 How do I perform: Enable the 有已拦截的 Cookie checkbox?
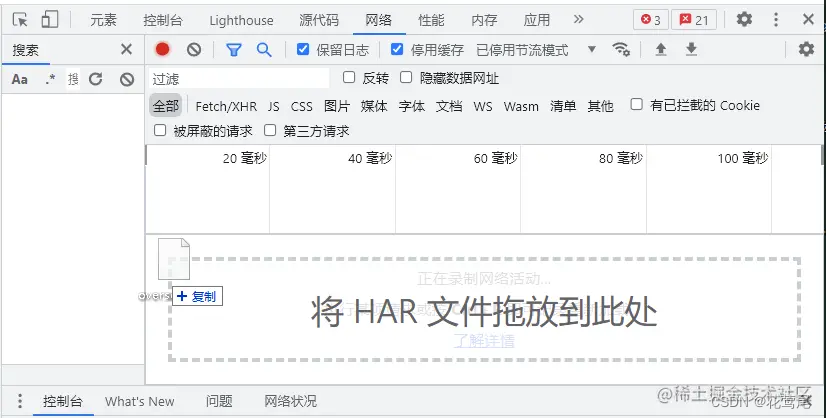point(636,104)
